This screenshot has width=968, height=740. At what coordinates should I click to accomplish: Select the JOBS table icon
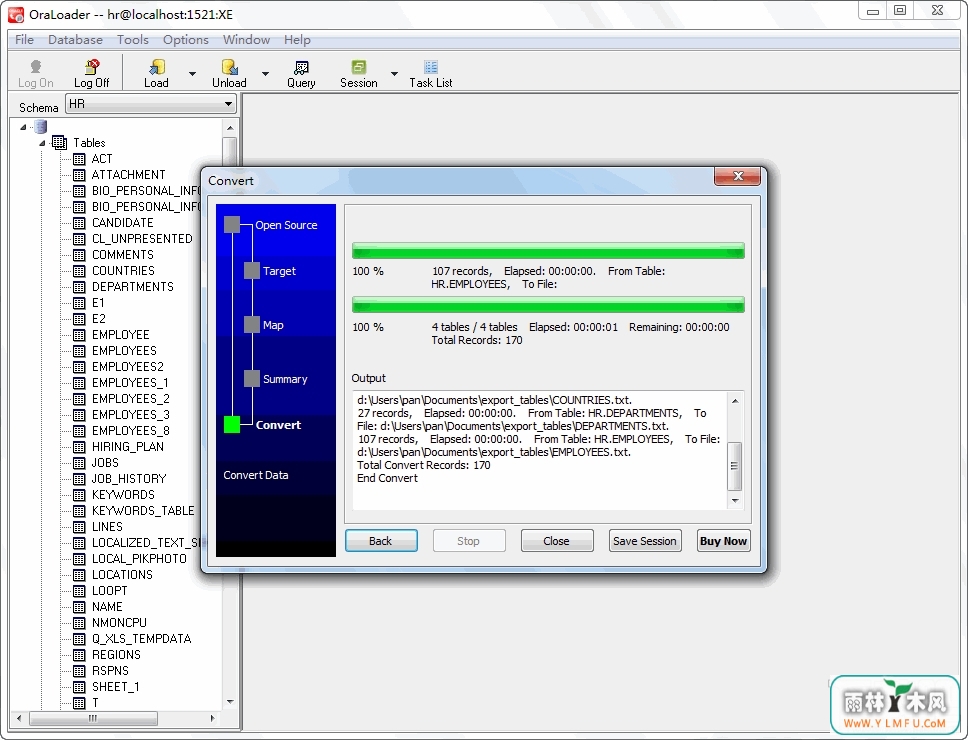click(79, 463)
